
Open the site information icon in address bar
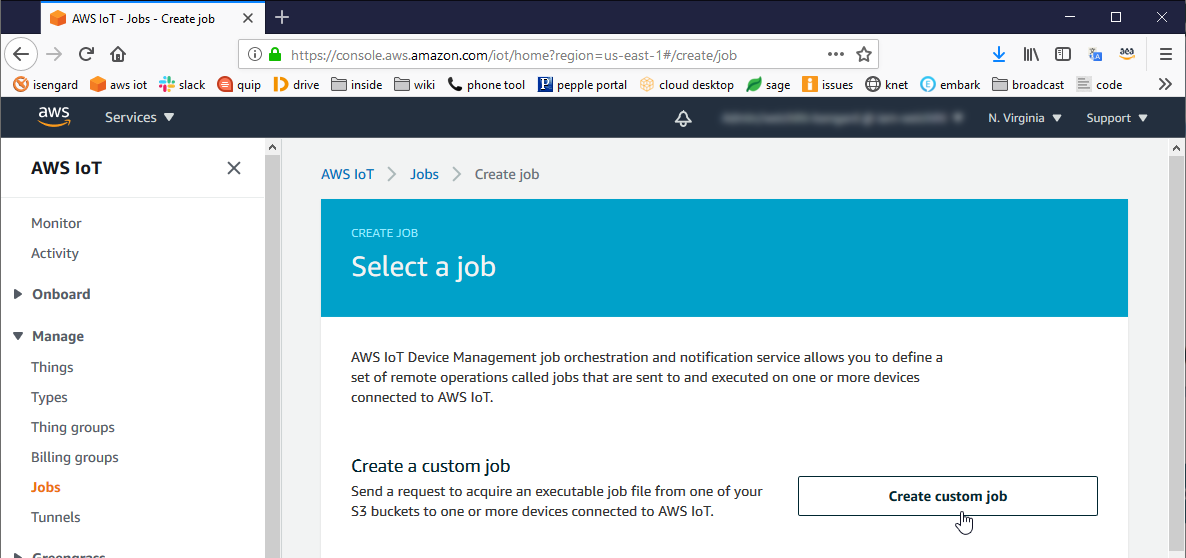click(x=255, y=54)
